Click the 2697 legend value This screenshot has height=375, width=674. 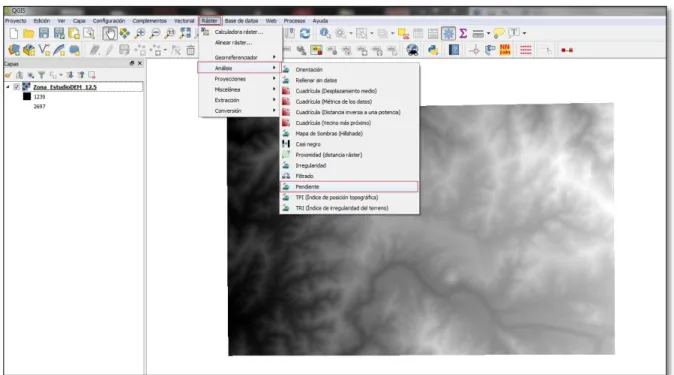click(x=39, y=106)
